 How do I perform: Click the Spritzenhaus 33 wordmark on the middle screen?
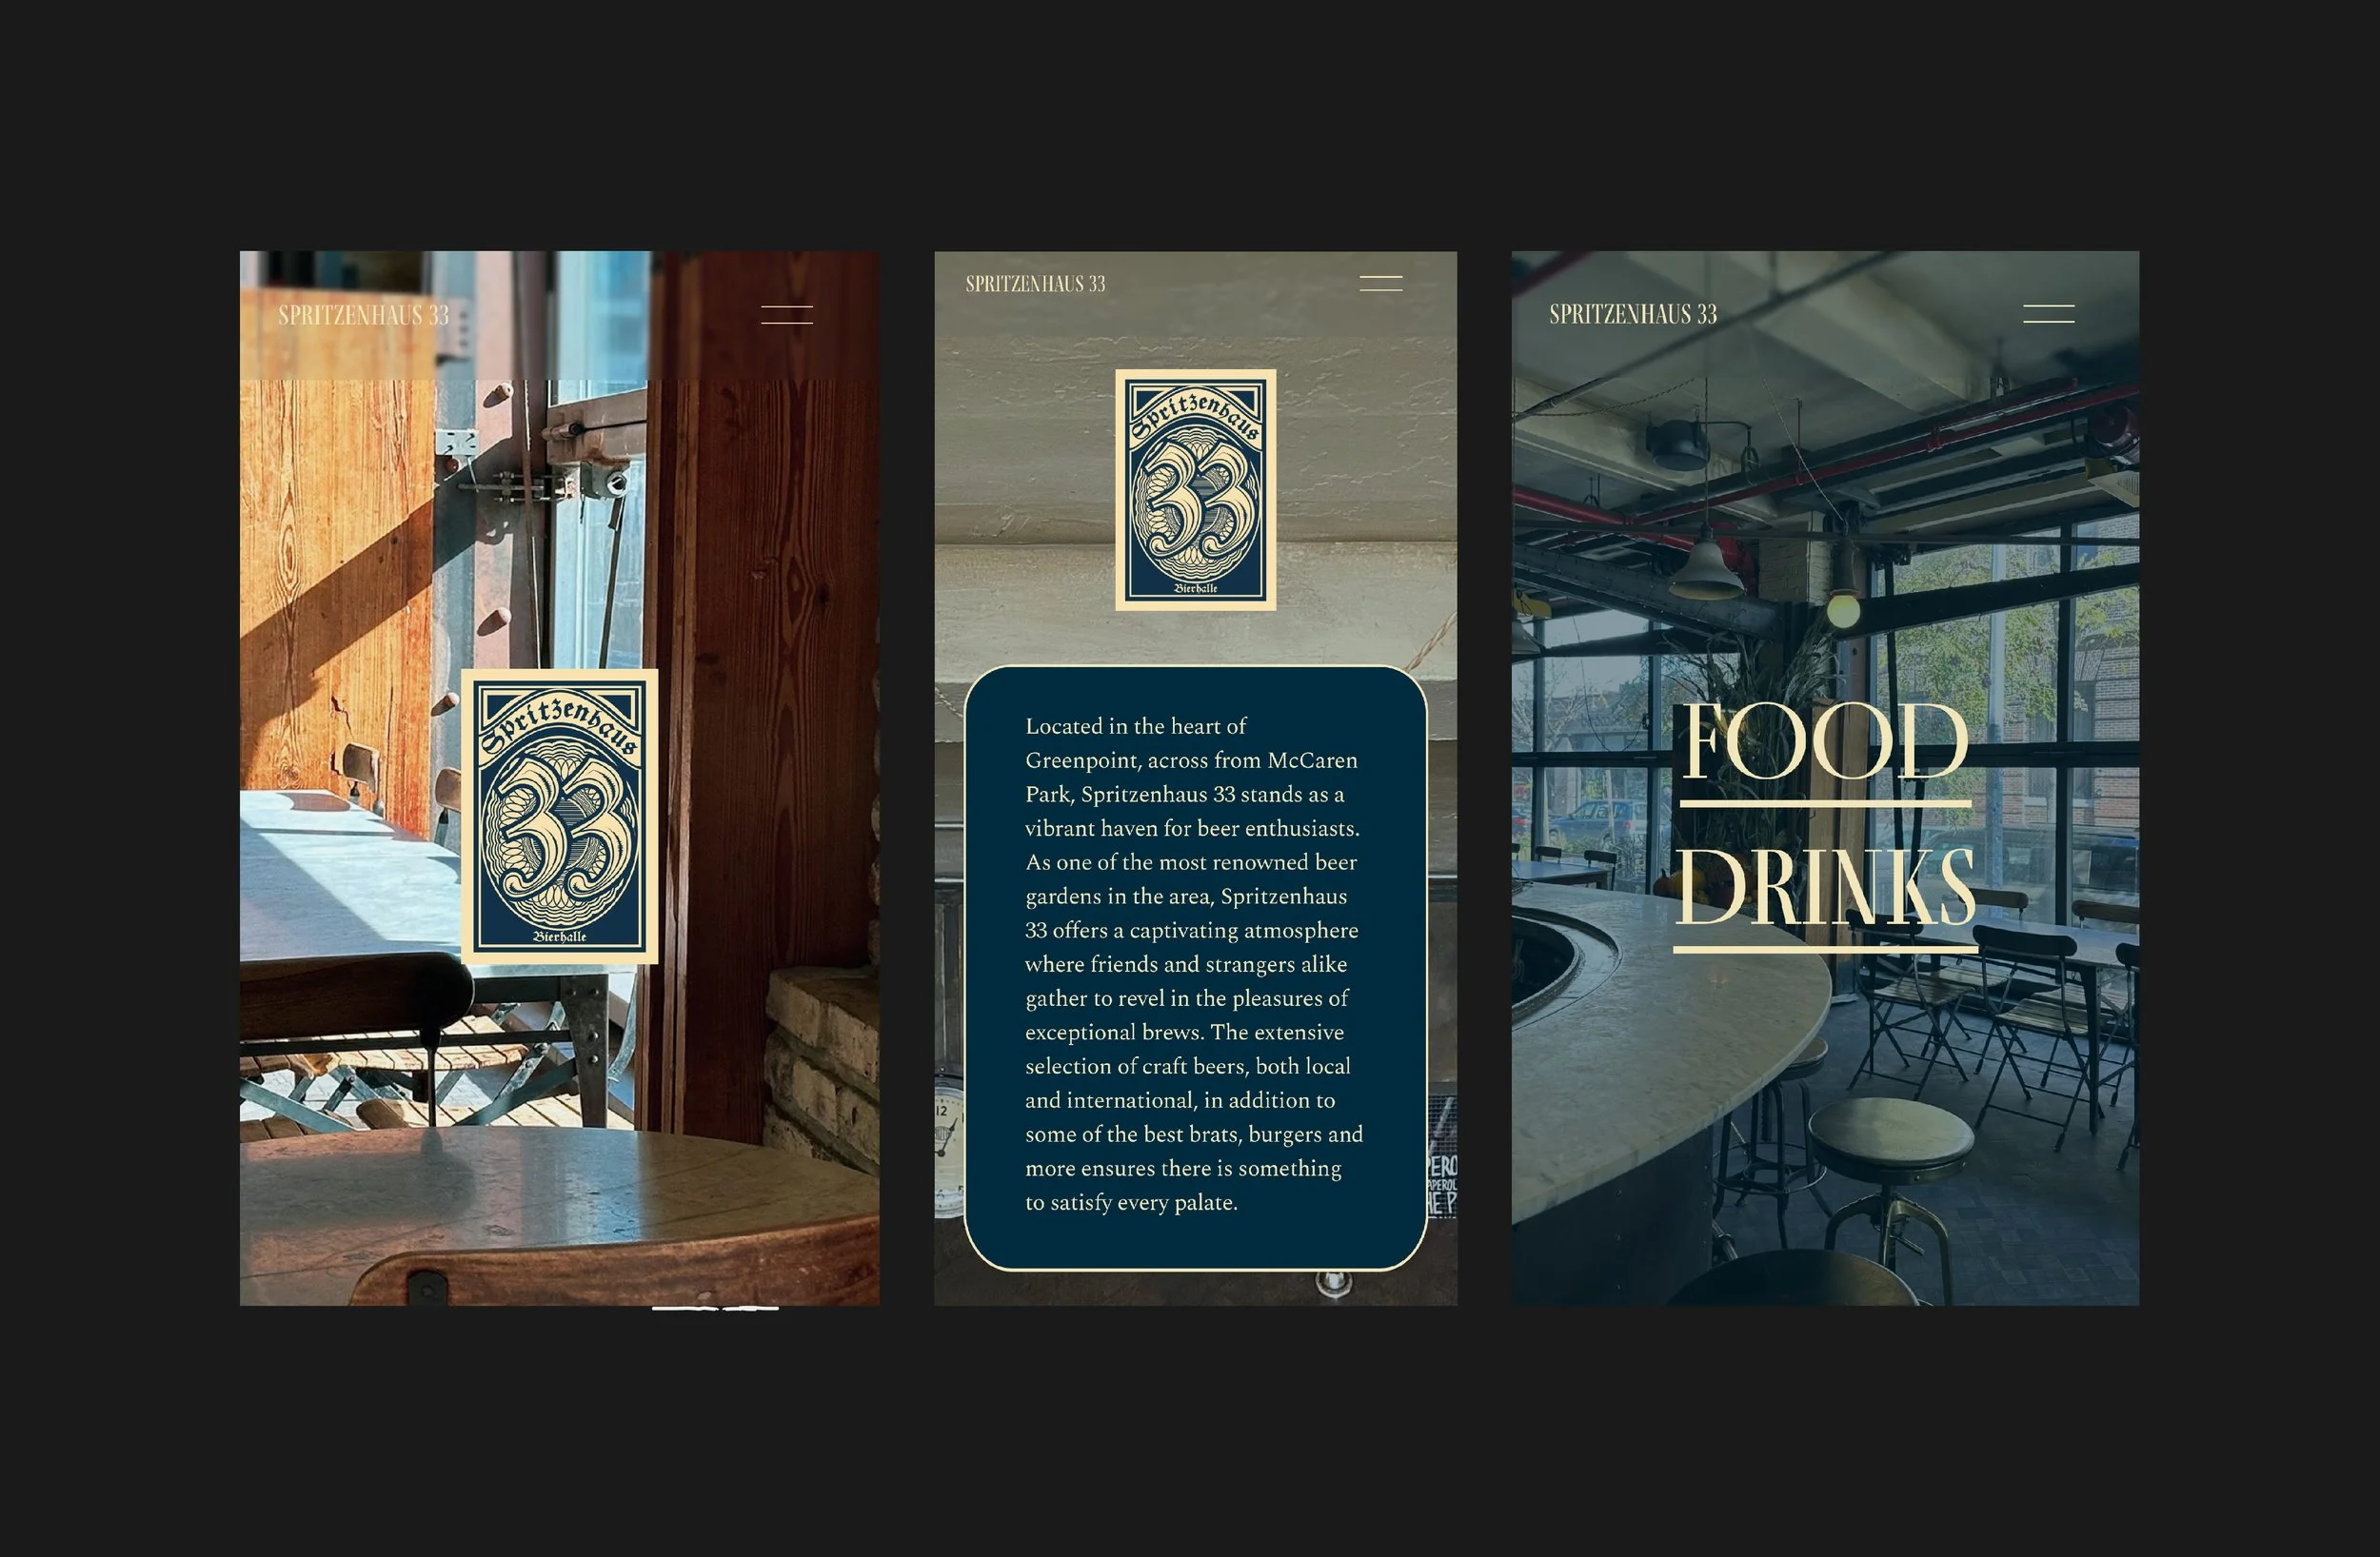[1035, 284]
